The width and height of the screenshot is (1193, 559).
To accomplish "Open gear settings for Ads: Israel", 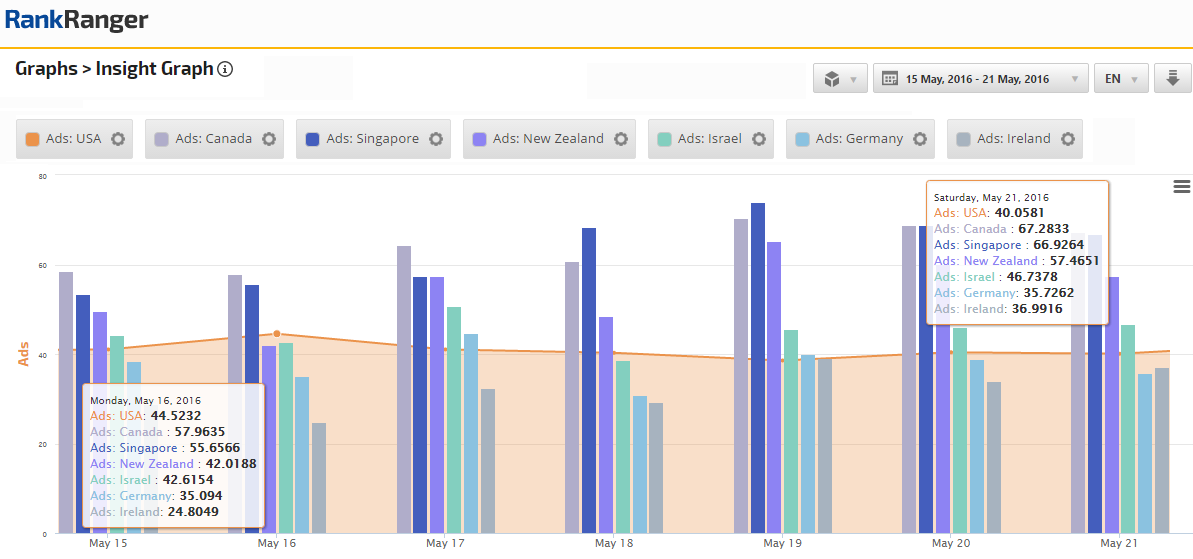I will pos(758,139).
